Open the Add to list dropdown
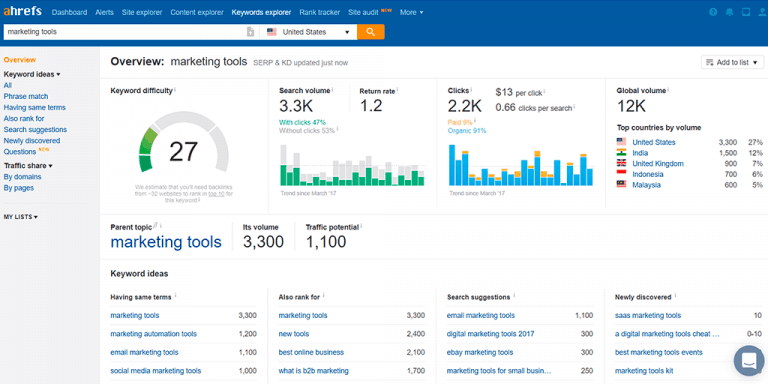The height and width of the screenshot is (384, 768). [733, 62]
